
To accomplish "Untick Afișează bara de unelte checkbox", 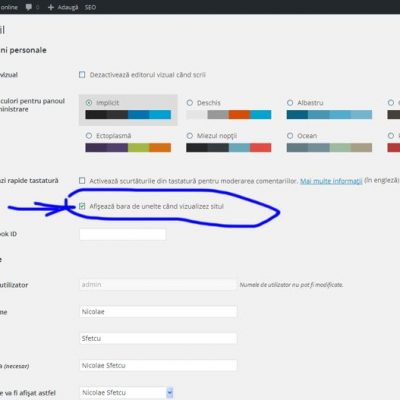I will tap(82, 206).
